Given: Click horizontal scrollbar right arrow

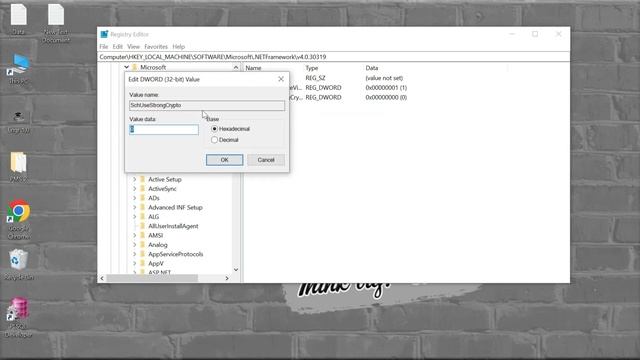Looking at the screenshot, I should pos(227,278).
